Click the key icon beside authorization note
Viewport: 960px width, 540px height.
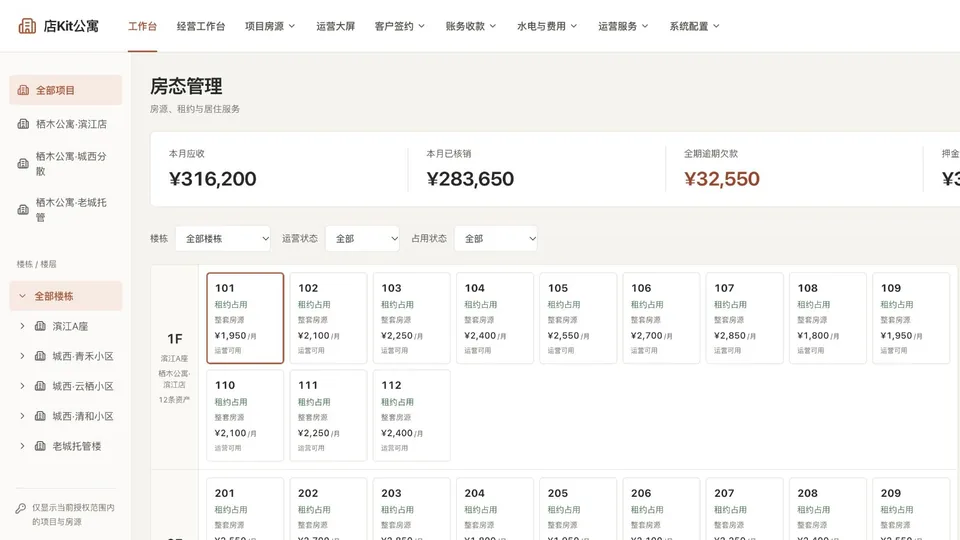pos(21,508)
